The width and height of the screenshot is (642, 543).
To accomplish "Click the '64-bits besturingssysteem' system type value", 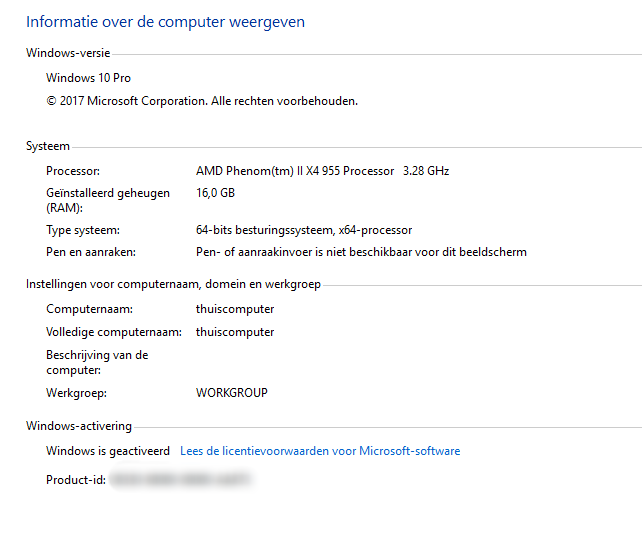I will coord(303,230).
